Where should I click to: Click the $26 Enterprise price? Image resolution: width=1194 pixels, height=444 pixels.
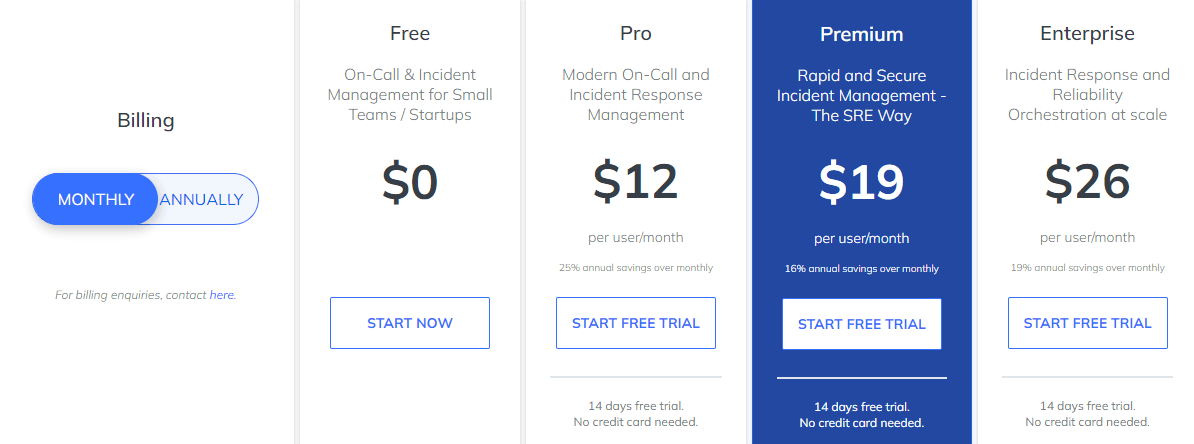1087,181
